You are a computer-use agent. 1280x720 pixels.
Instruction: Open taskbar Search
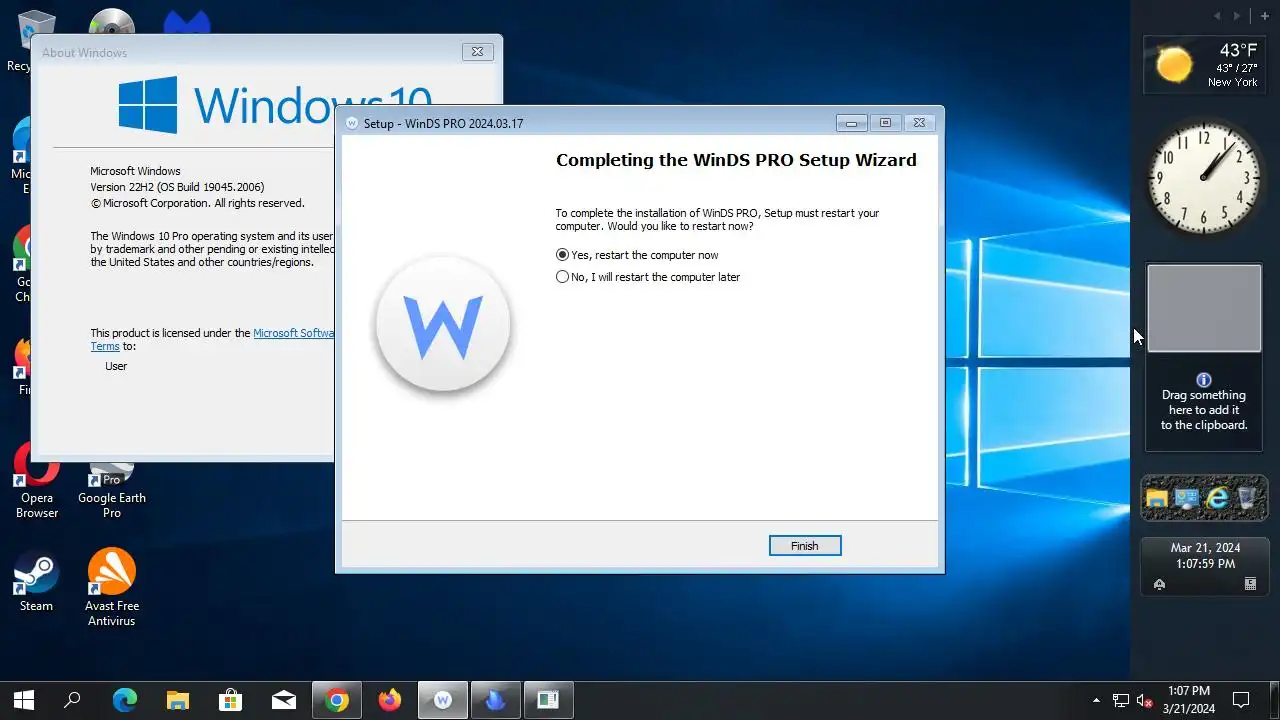(x=72, y=700)
